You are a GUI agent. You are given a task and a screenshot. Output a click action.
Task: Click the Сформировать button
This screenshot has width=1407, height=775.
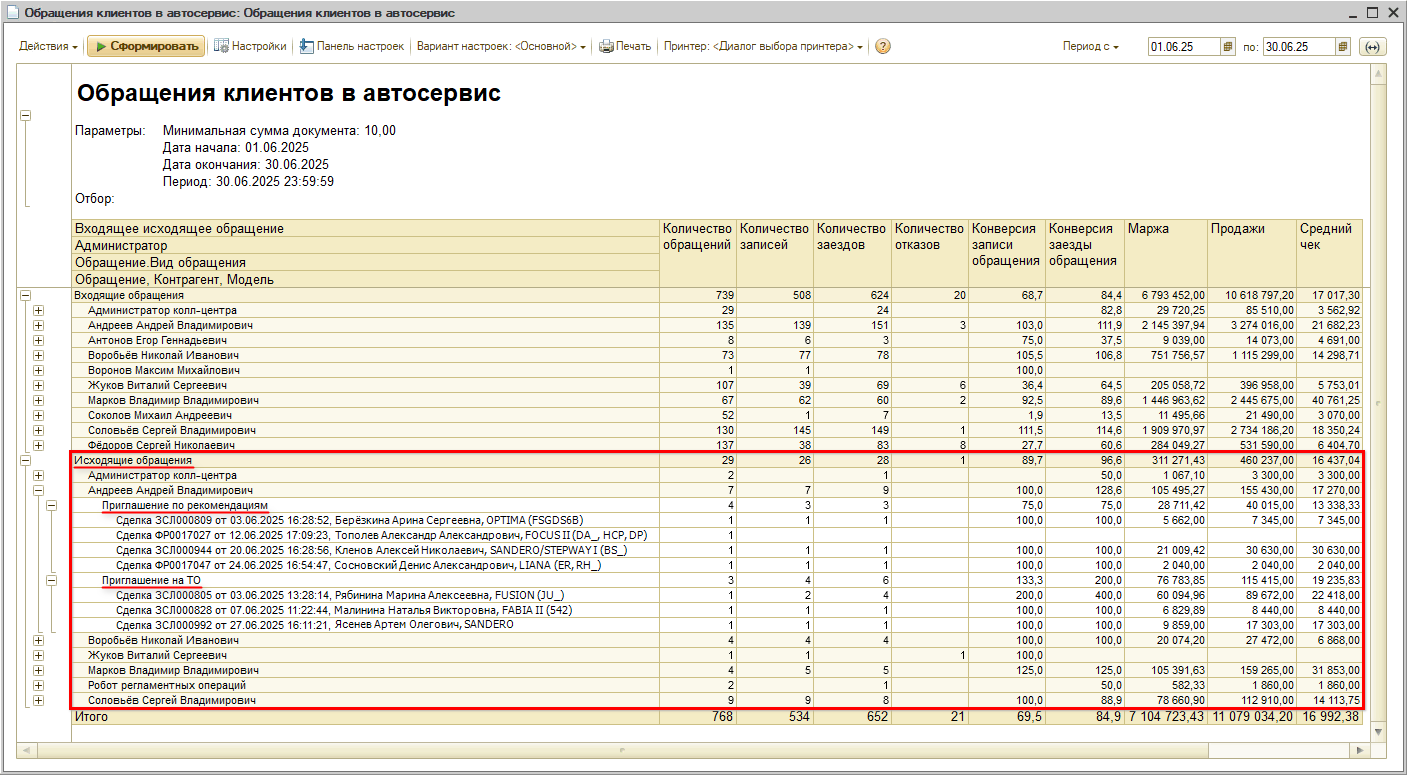[x=146, y=47]
